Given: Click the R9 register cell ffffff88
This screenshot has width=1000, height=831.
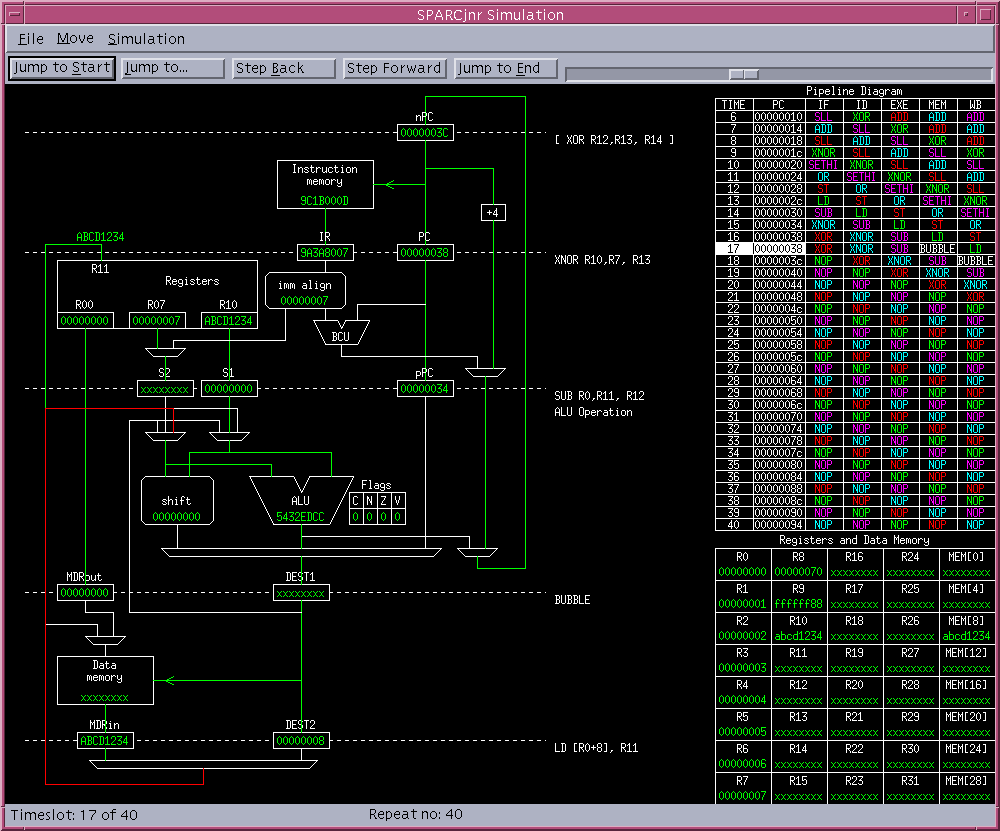Looking at the screenshot, I should point(798,596).
